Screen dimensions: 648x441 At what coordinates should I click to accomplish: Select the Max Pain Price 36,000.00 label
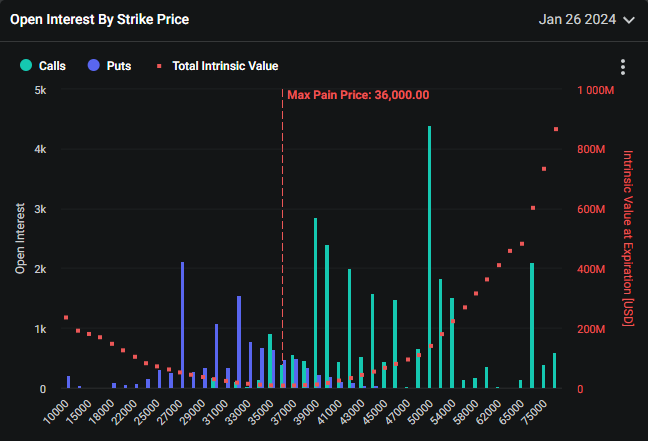[x=358, y=95]
